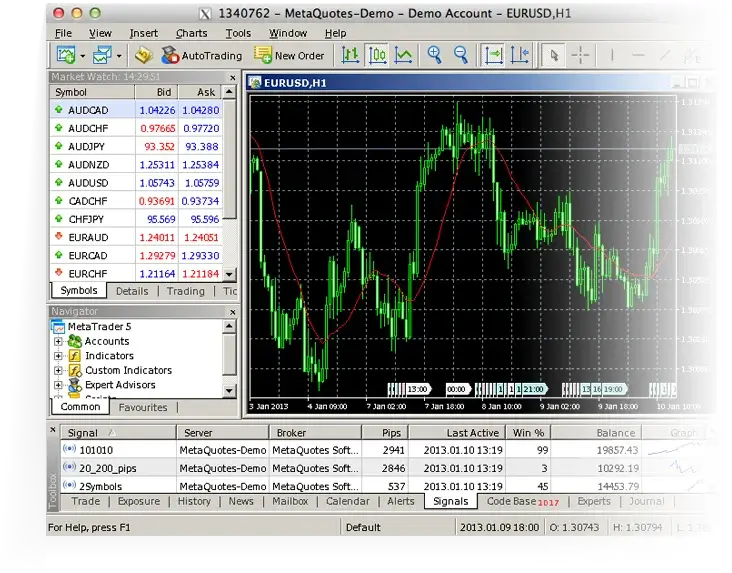The width and height of the screenshot is (732, 573).
Task: Expand the Expert Advisors tree node
Action: 59,385
